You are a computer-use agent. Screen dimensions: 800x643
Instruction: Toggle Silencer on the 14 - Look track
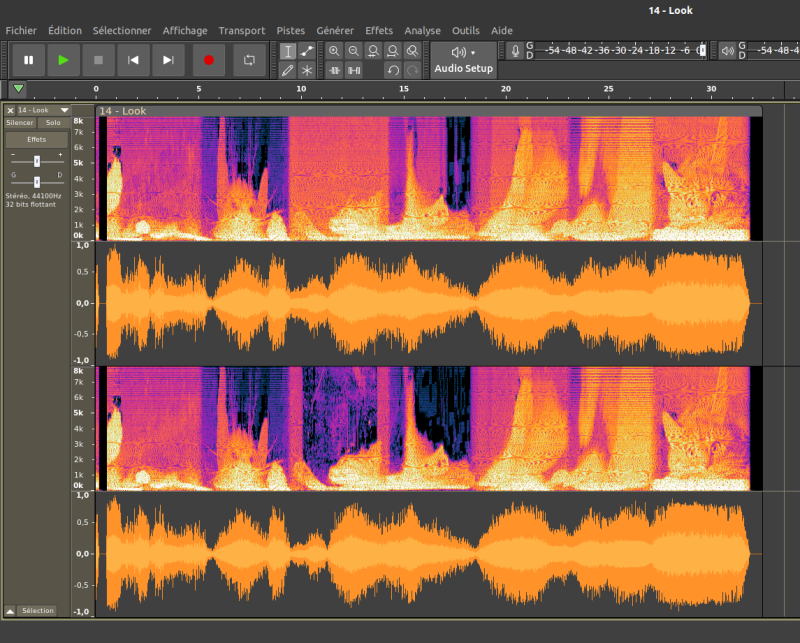[20, 123]
